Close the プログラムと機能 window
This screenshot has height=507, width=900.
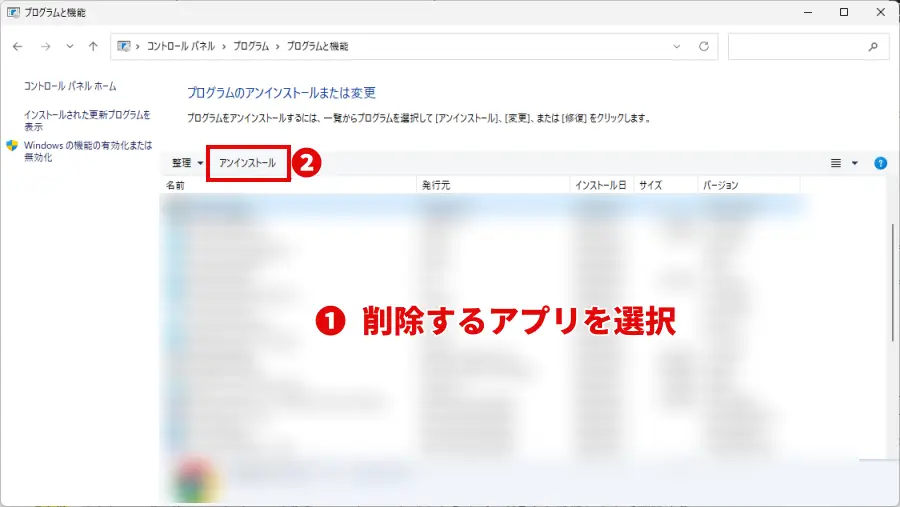pyautogui.click(x=880, y=12)
